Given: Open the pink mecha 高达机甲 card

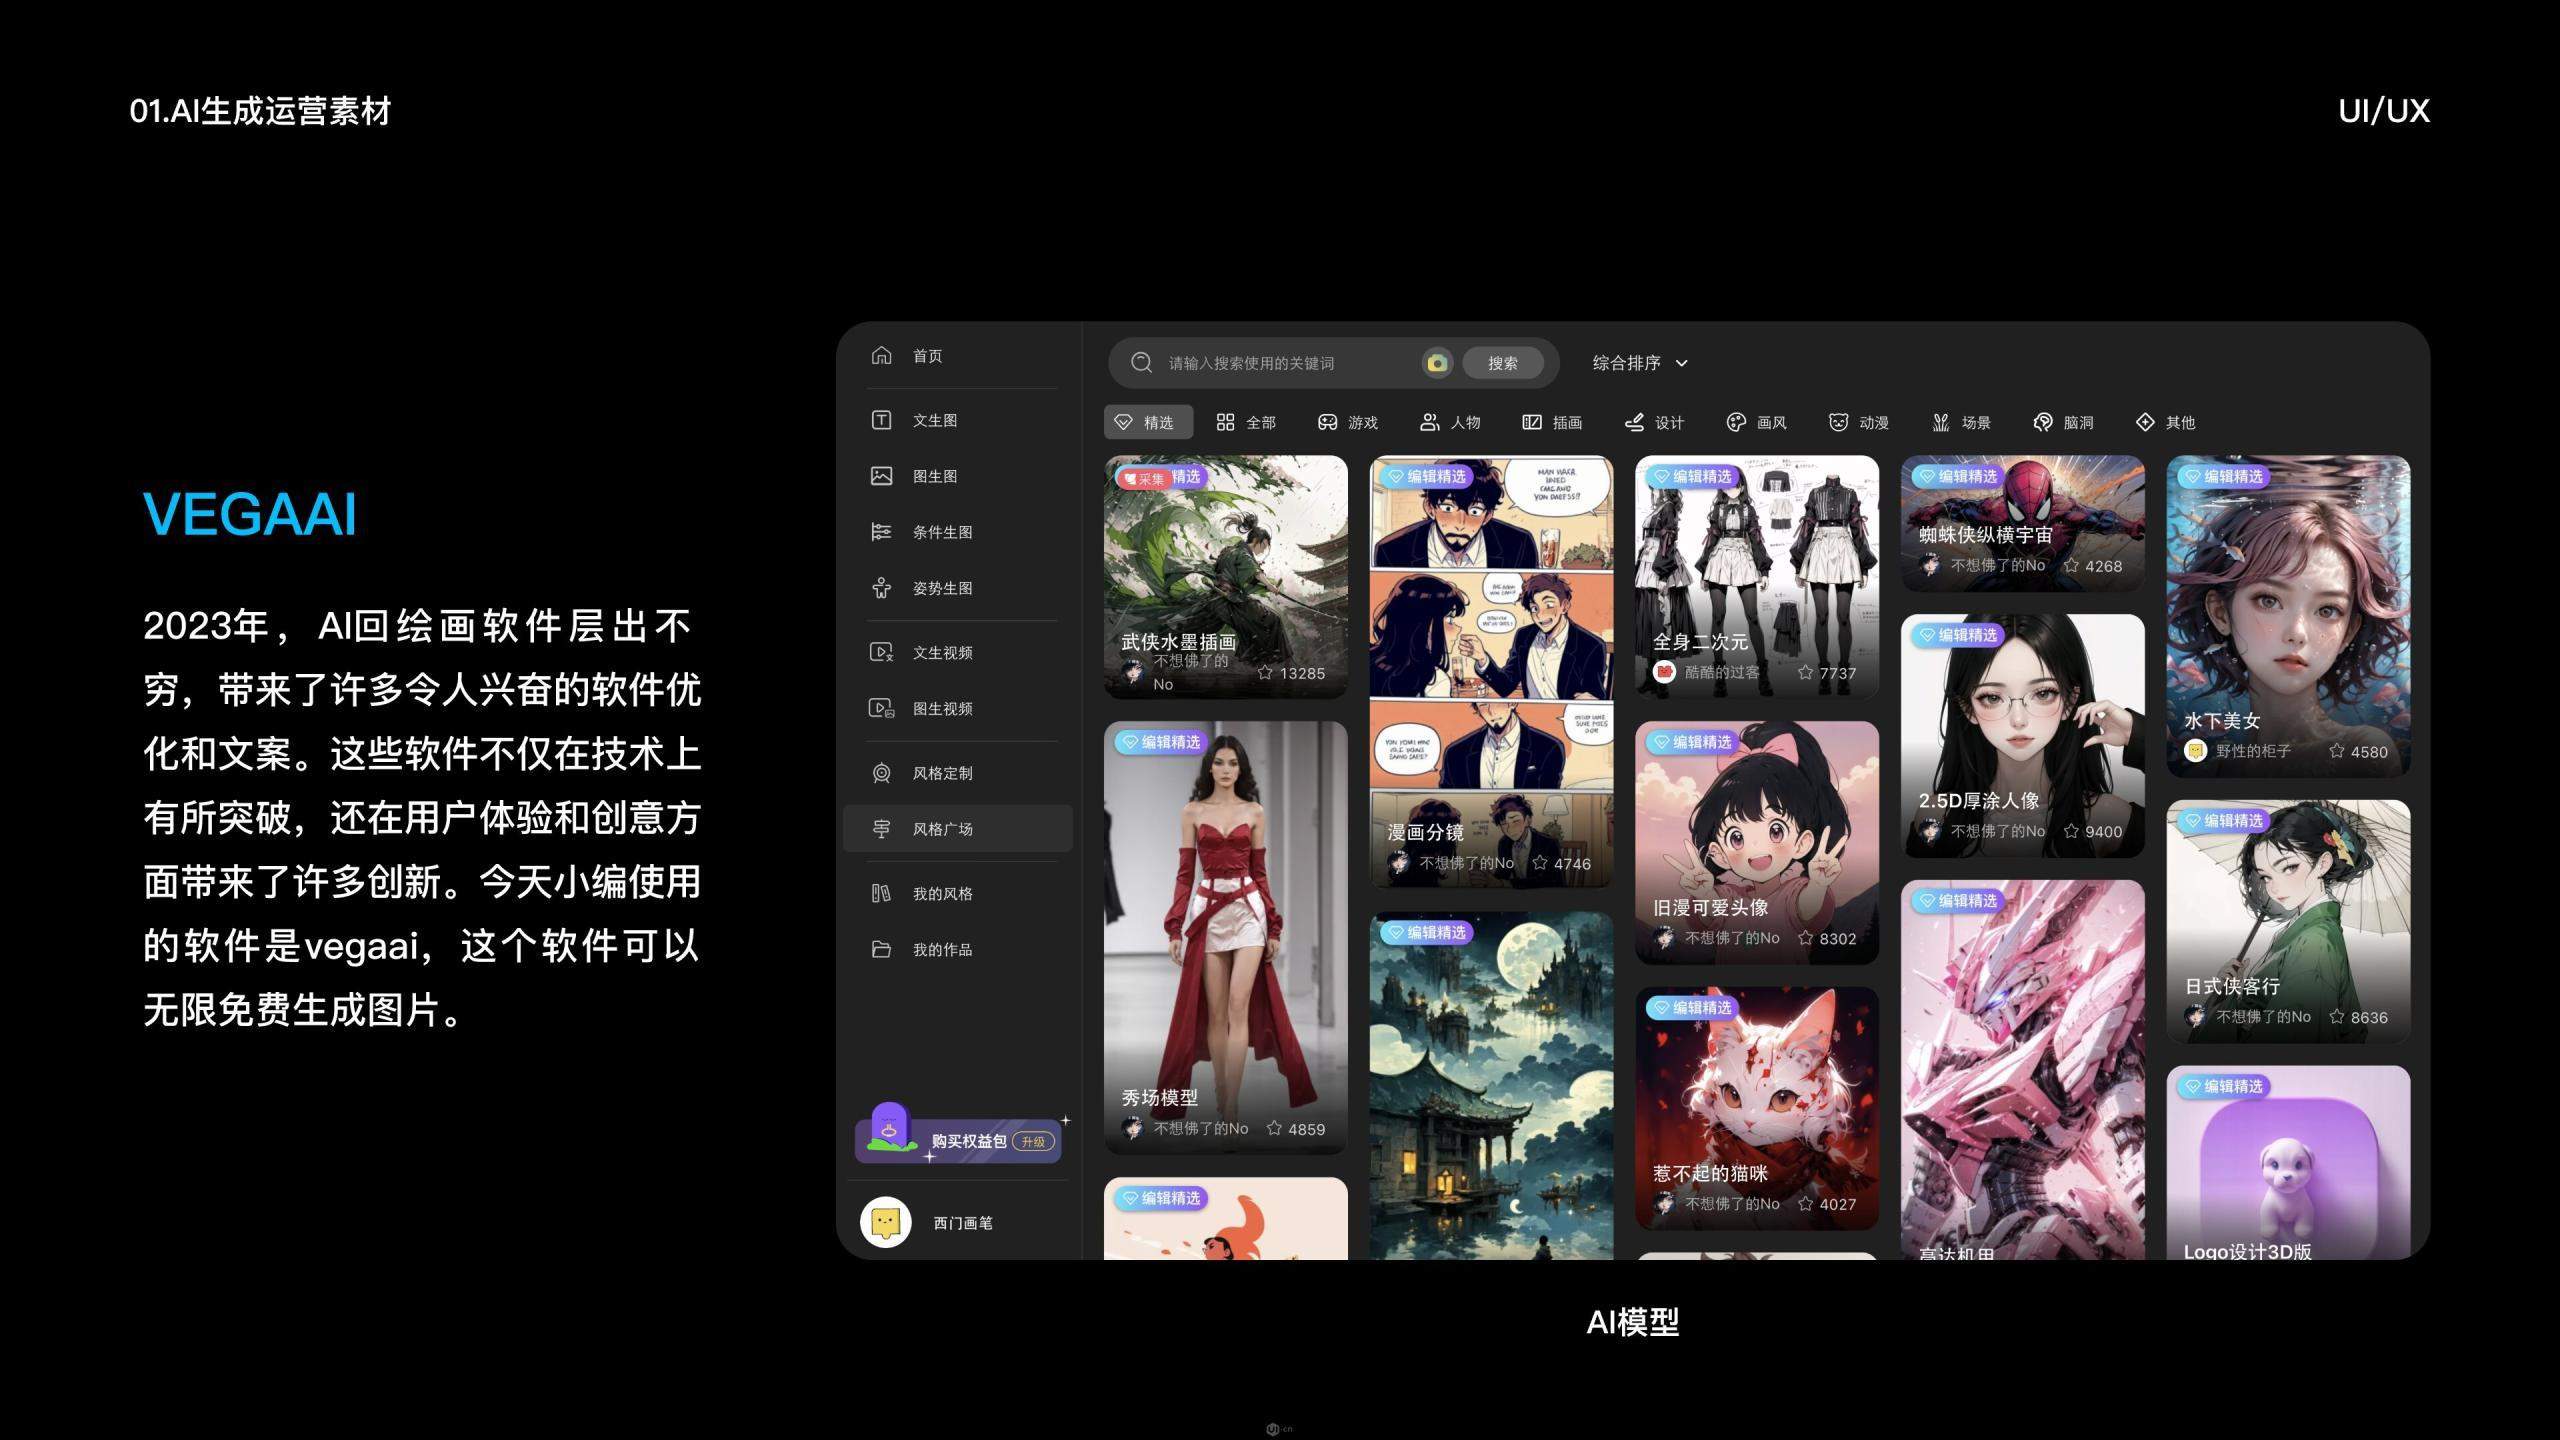Looking at the screenshot, I should coord(2023,1069).
